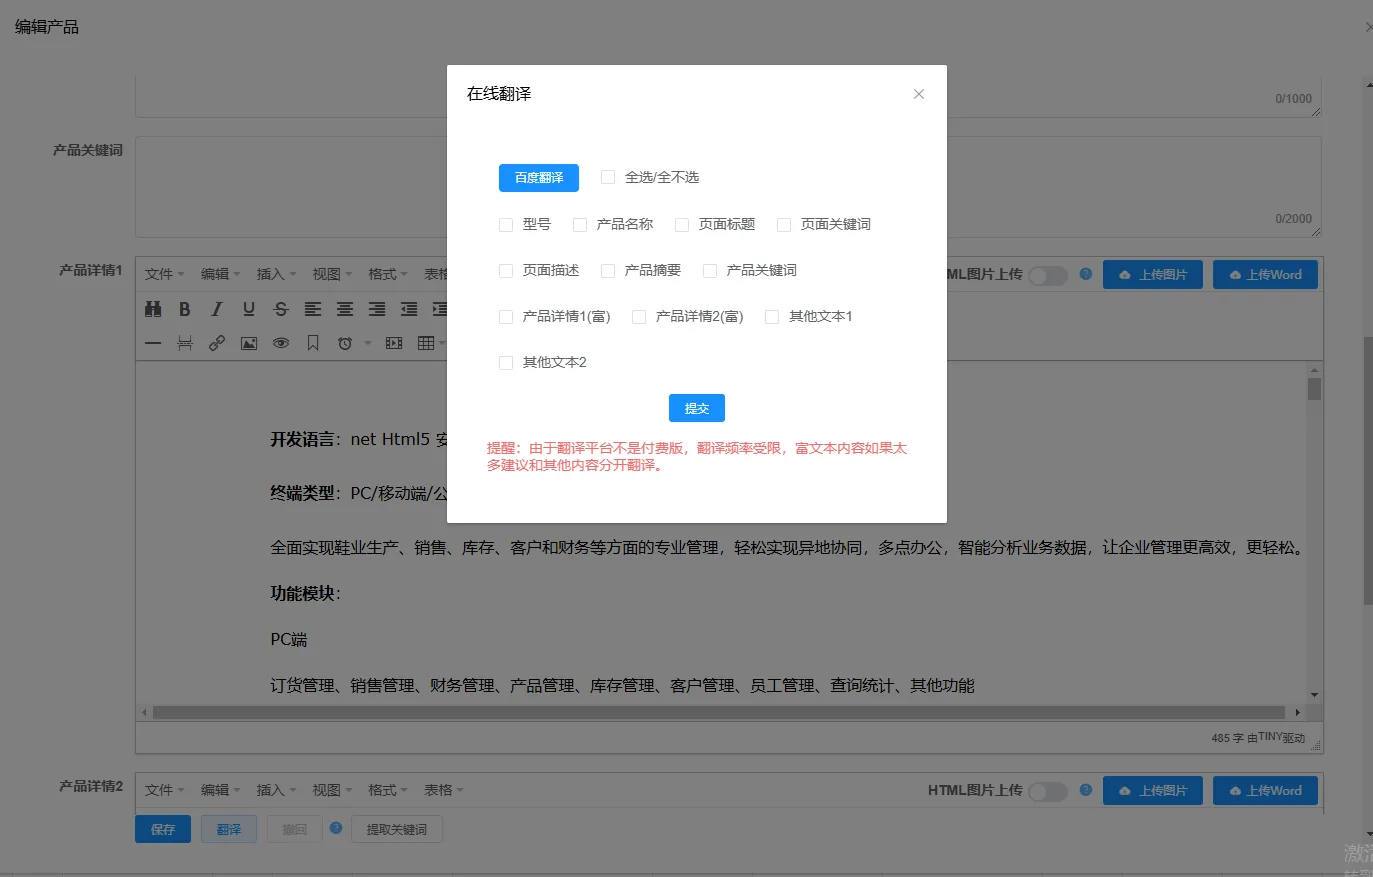This screenshot has width=1373, height=877.
Task: Click the insert image icon in the toolbar
Action: [x=249, y=343]
